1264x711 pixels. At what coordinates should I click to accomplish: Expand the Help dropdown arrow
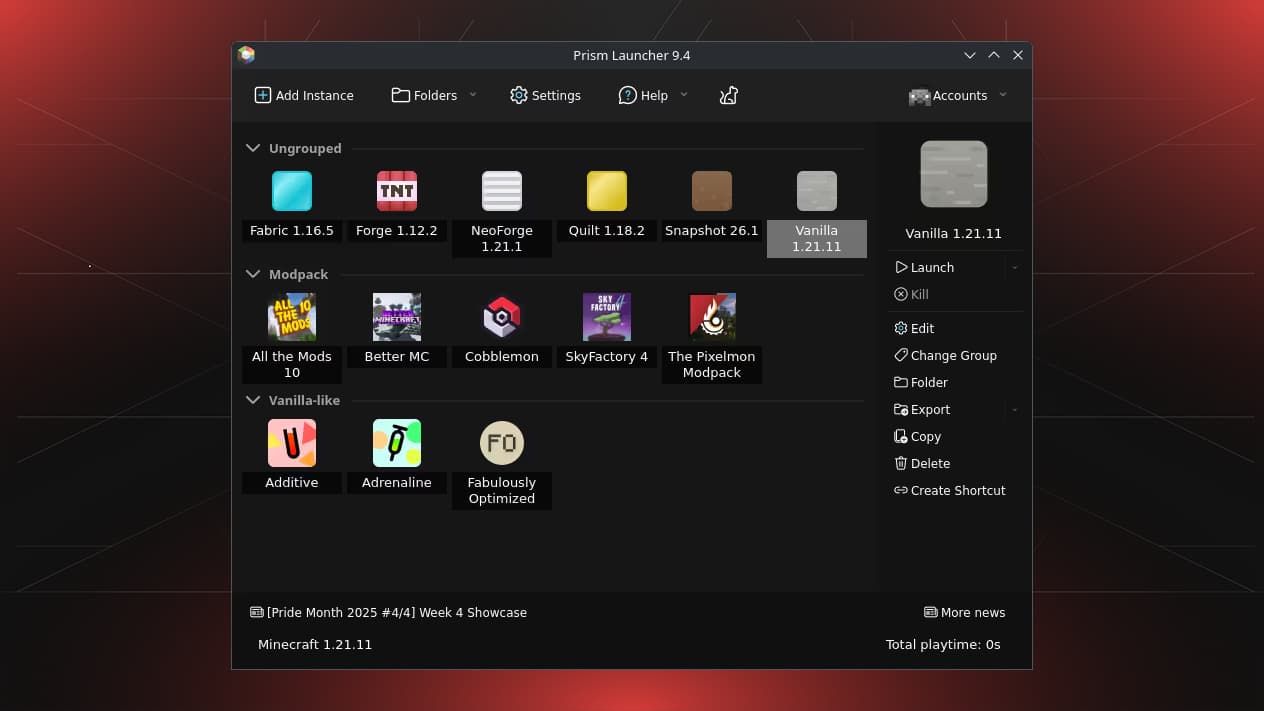tap(684, 95)
